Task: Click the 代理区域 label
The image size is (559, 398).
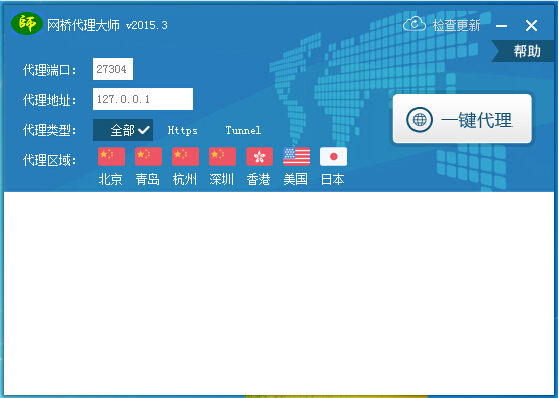Action: (x=49, y=160)
